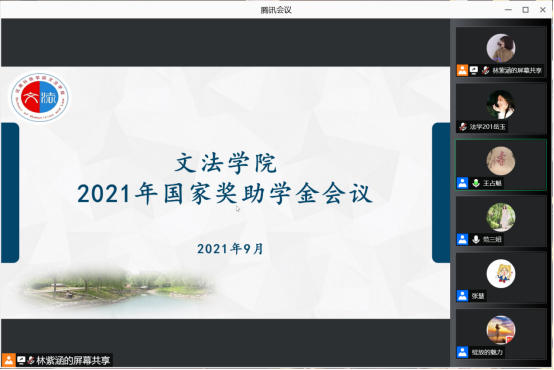The image size is (554, 370).
Task: Click the 腾讯会议 window title bar
Action: pos(276,10)
